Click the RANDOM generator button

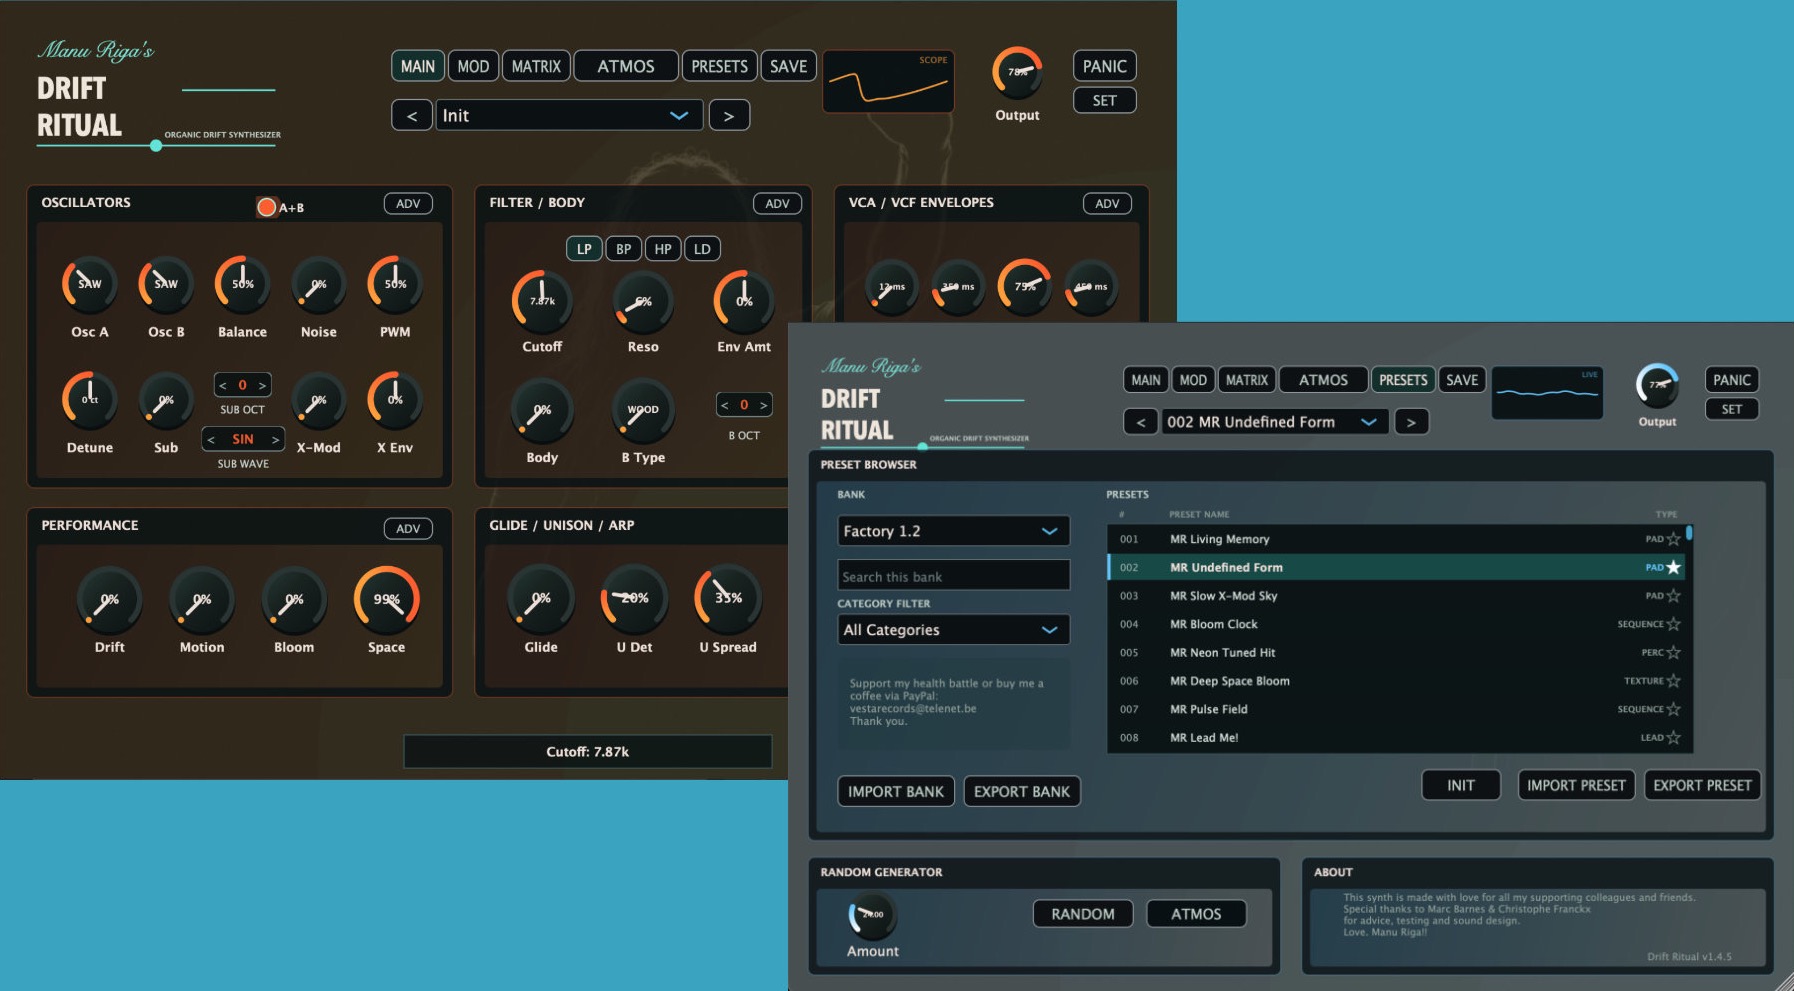coord(1083,914)
